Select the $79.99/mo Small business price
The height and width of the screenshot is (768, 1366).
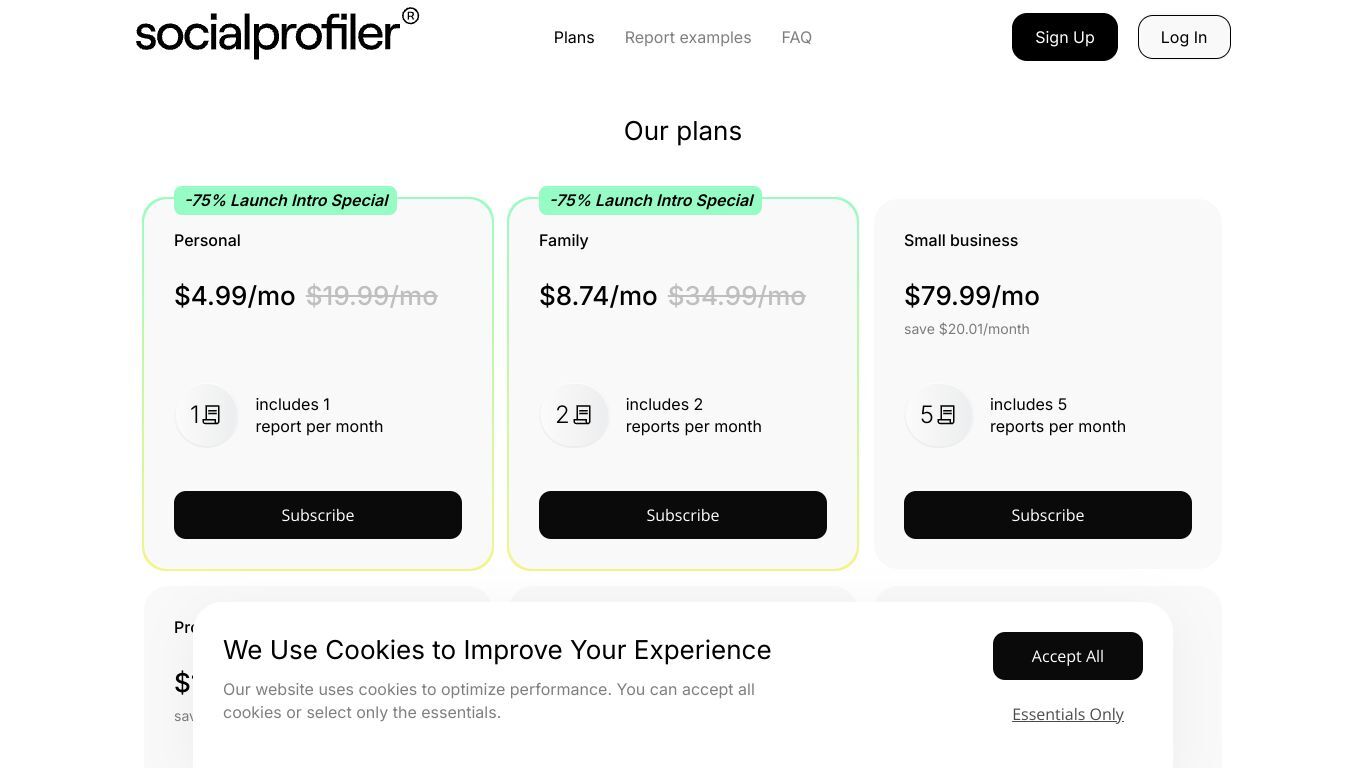click(972, 296)
